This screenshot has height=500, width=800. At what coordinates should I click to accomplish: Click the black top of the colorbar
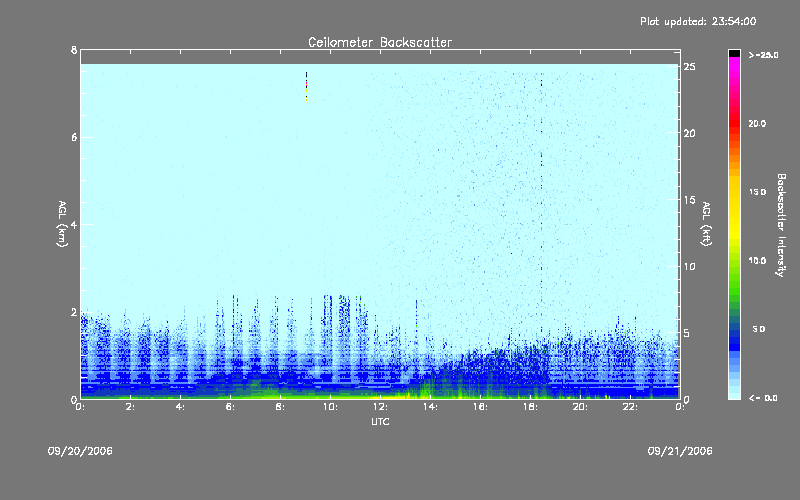pyautogui.click(x=734, y=53)
